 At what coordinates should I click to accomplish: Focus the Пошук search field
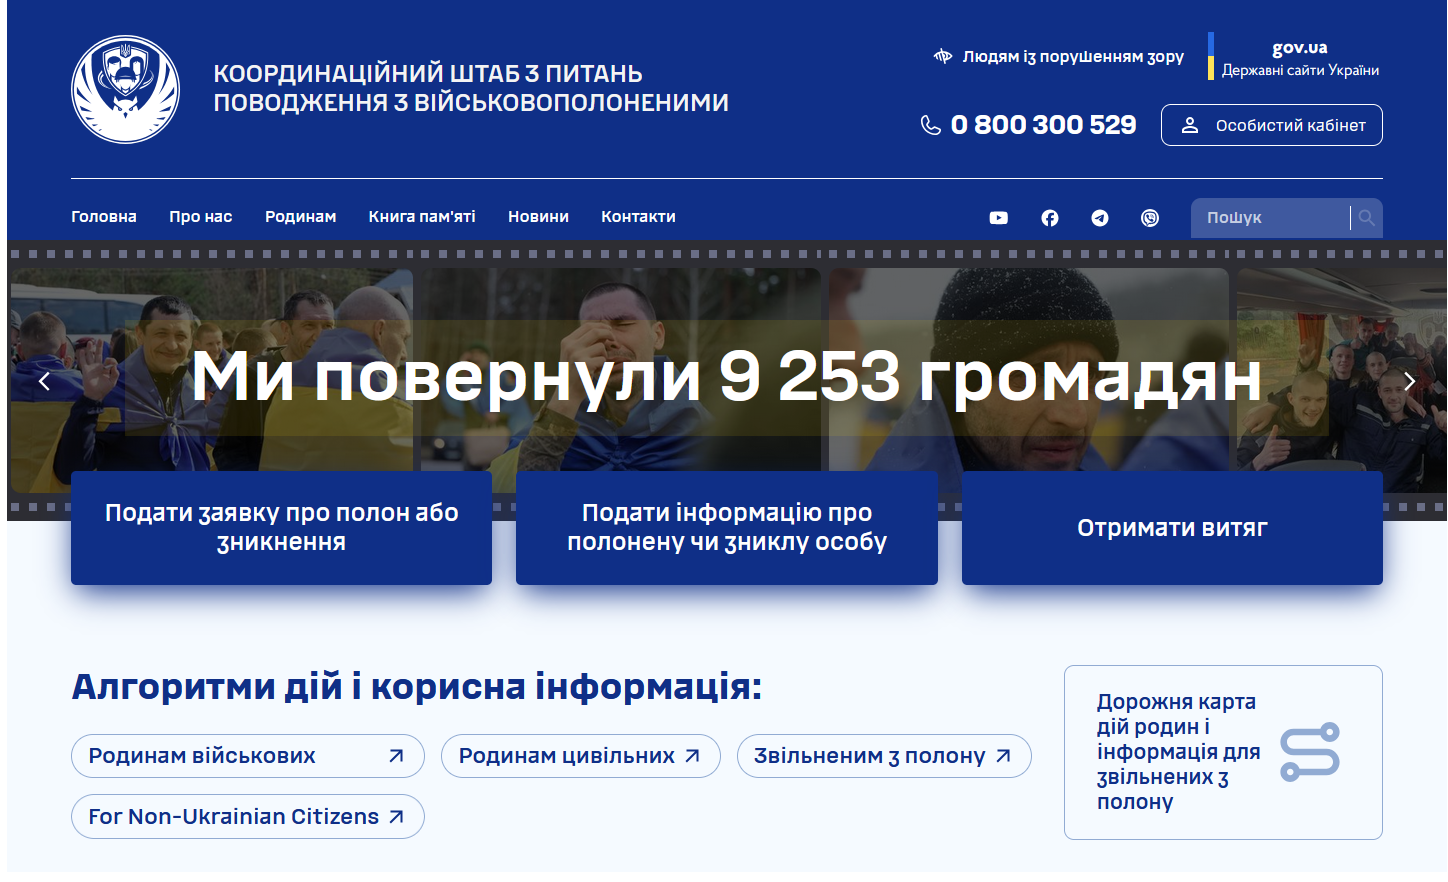pos(1270,218)
